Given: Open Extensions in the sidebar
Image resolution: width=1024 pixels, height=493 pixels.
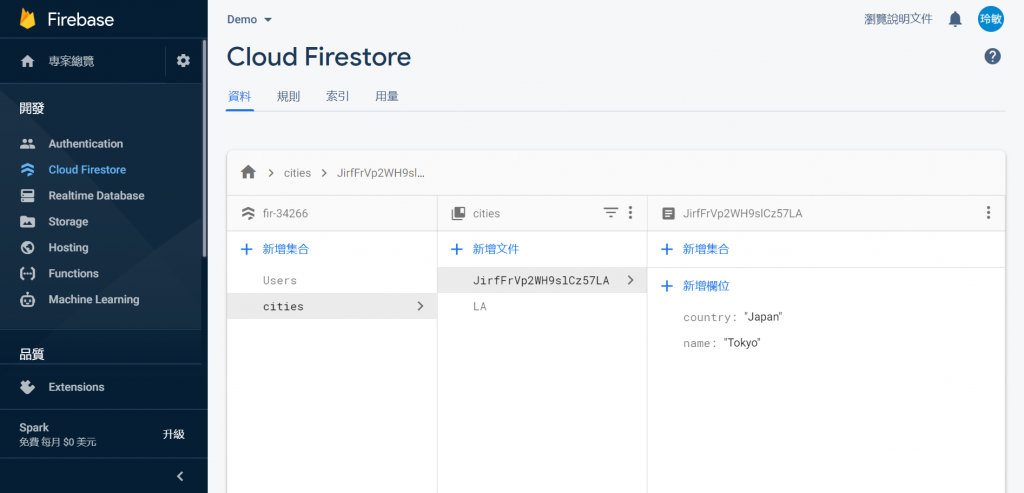Looking at the screenshot, I should coord(76,387).
